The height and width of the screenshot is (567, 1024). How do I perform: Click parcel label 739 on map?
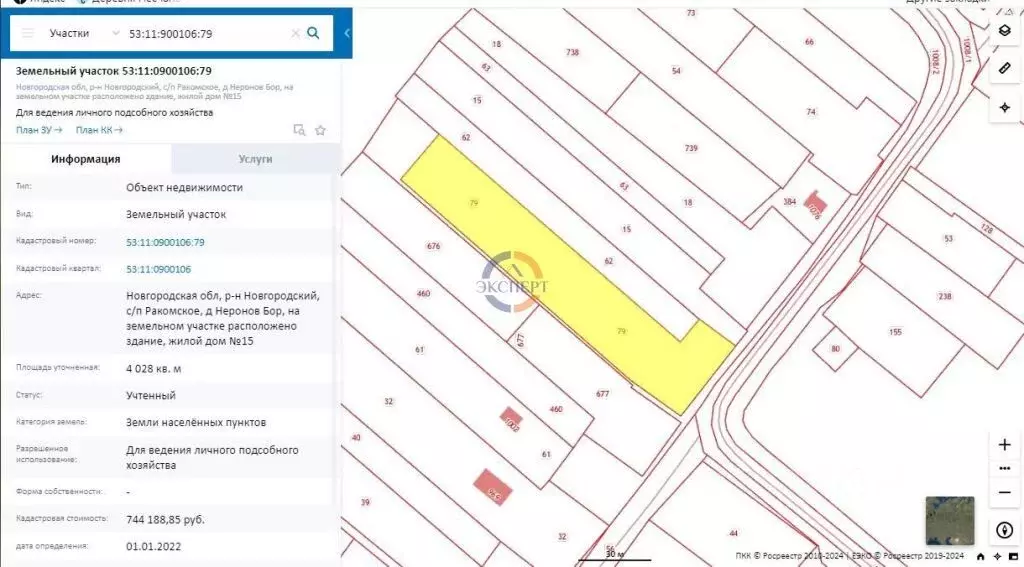[691, 148]
